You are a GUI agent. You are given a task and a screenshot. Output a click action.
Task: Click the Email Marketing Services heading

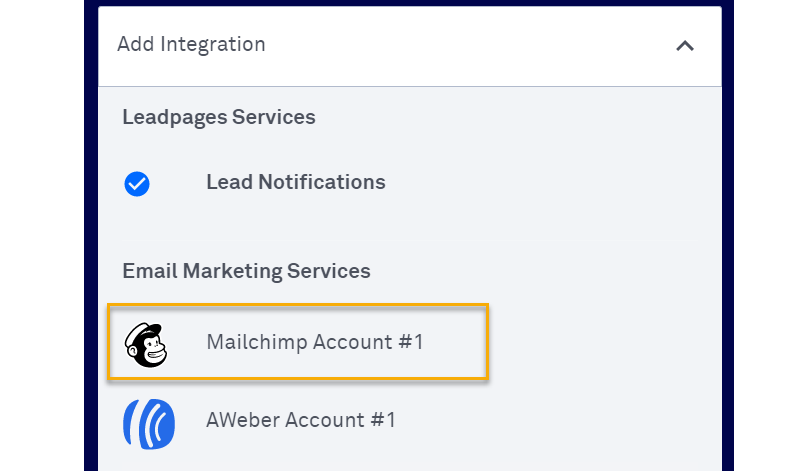tap(246, 271)
